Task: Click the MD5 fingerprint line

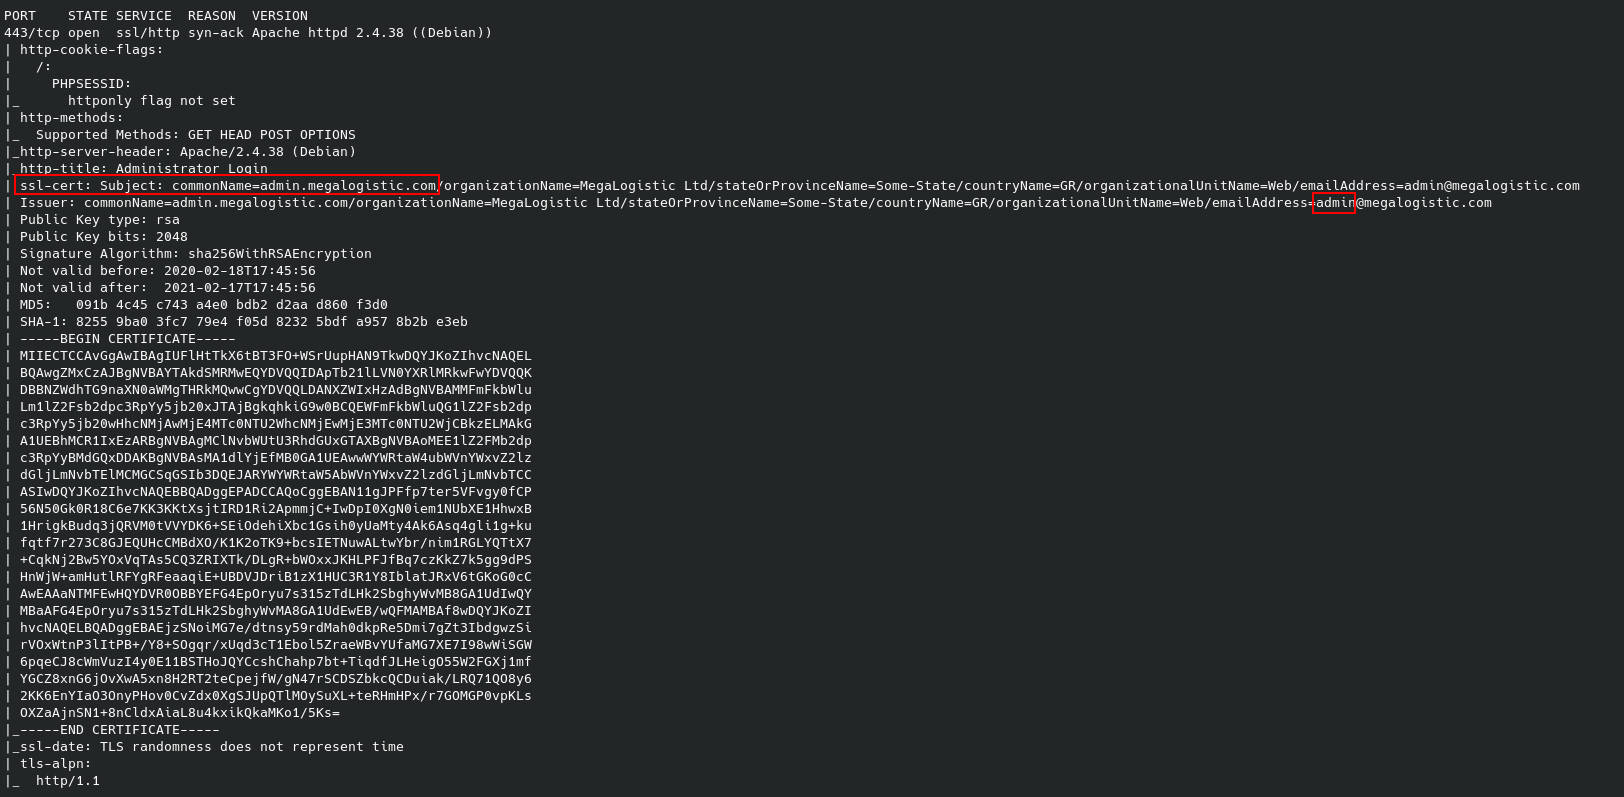Action: [204, 304]
